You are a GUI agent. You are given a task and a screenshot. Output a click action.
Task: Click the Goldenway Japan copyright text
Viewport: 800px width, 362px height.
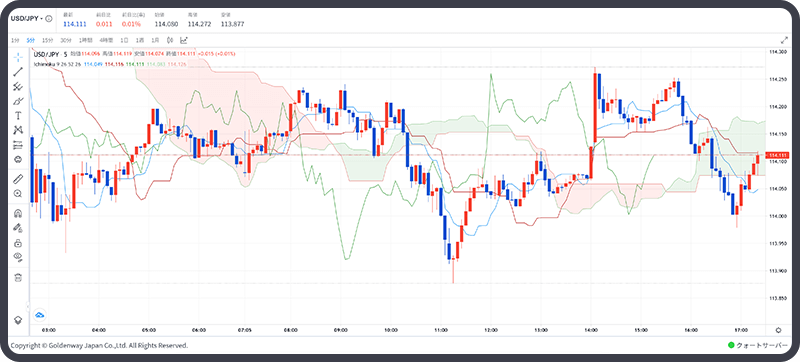pyautogui.click(x=99, y=345)
